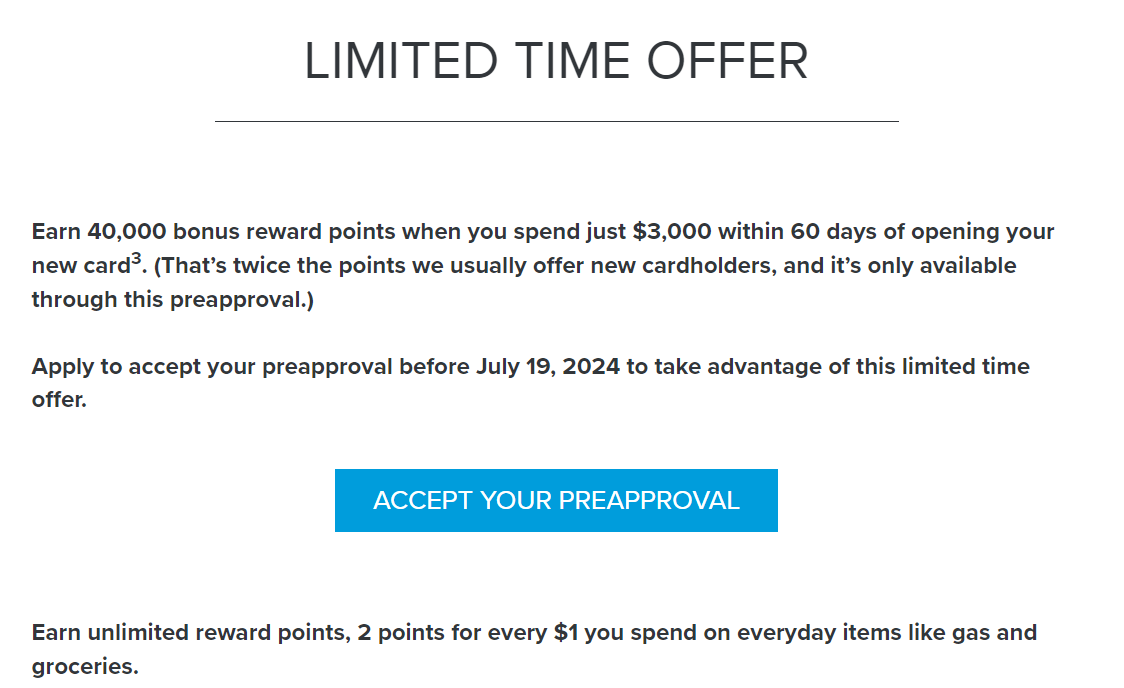Click 'through this preapproval.)' closing text
The height and width of the screenshot is (688, 1124).
click(x=173, y=300)
